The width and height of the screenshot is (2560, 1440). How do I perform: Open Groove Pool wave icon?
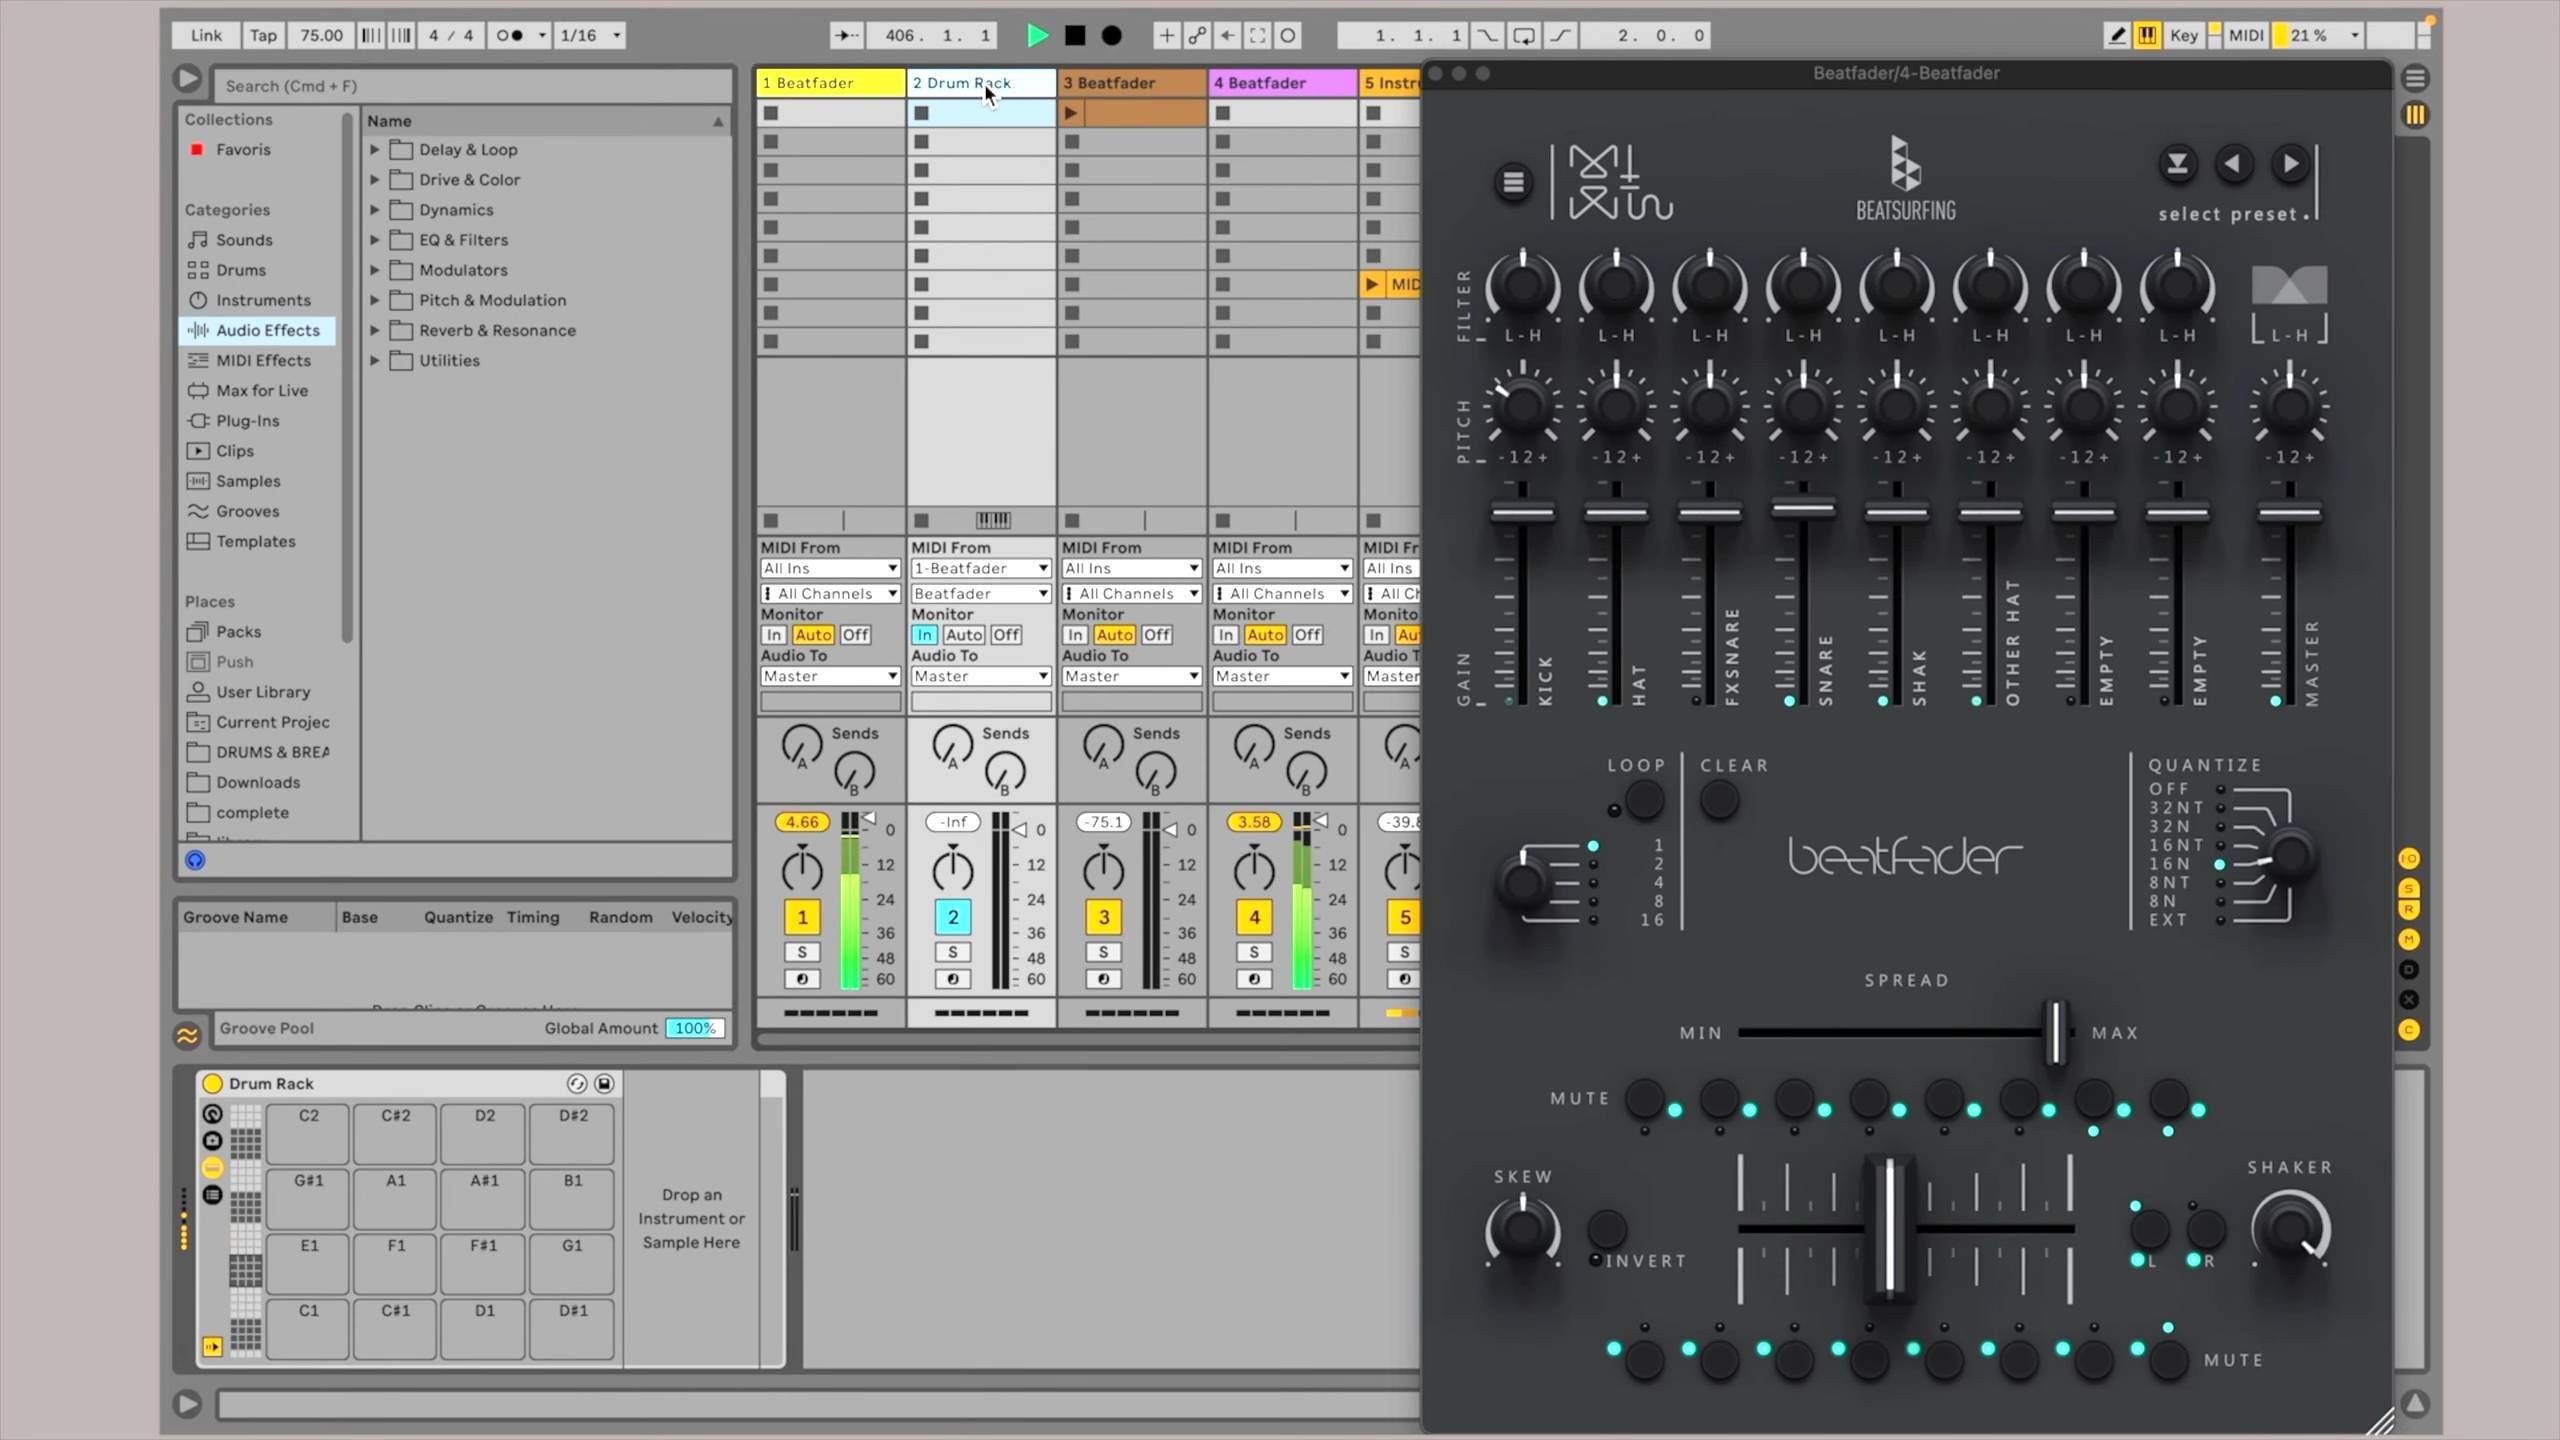(x=188, y=1035)
